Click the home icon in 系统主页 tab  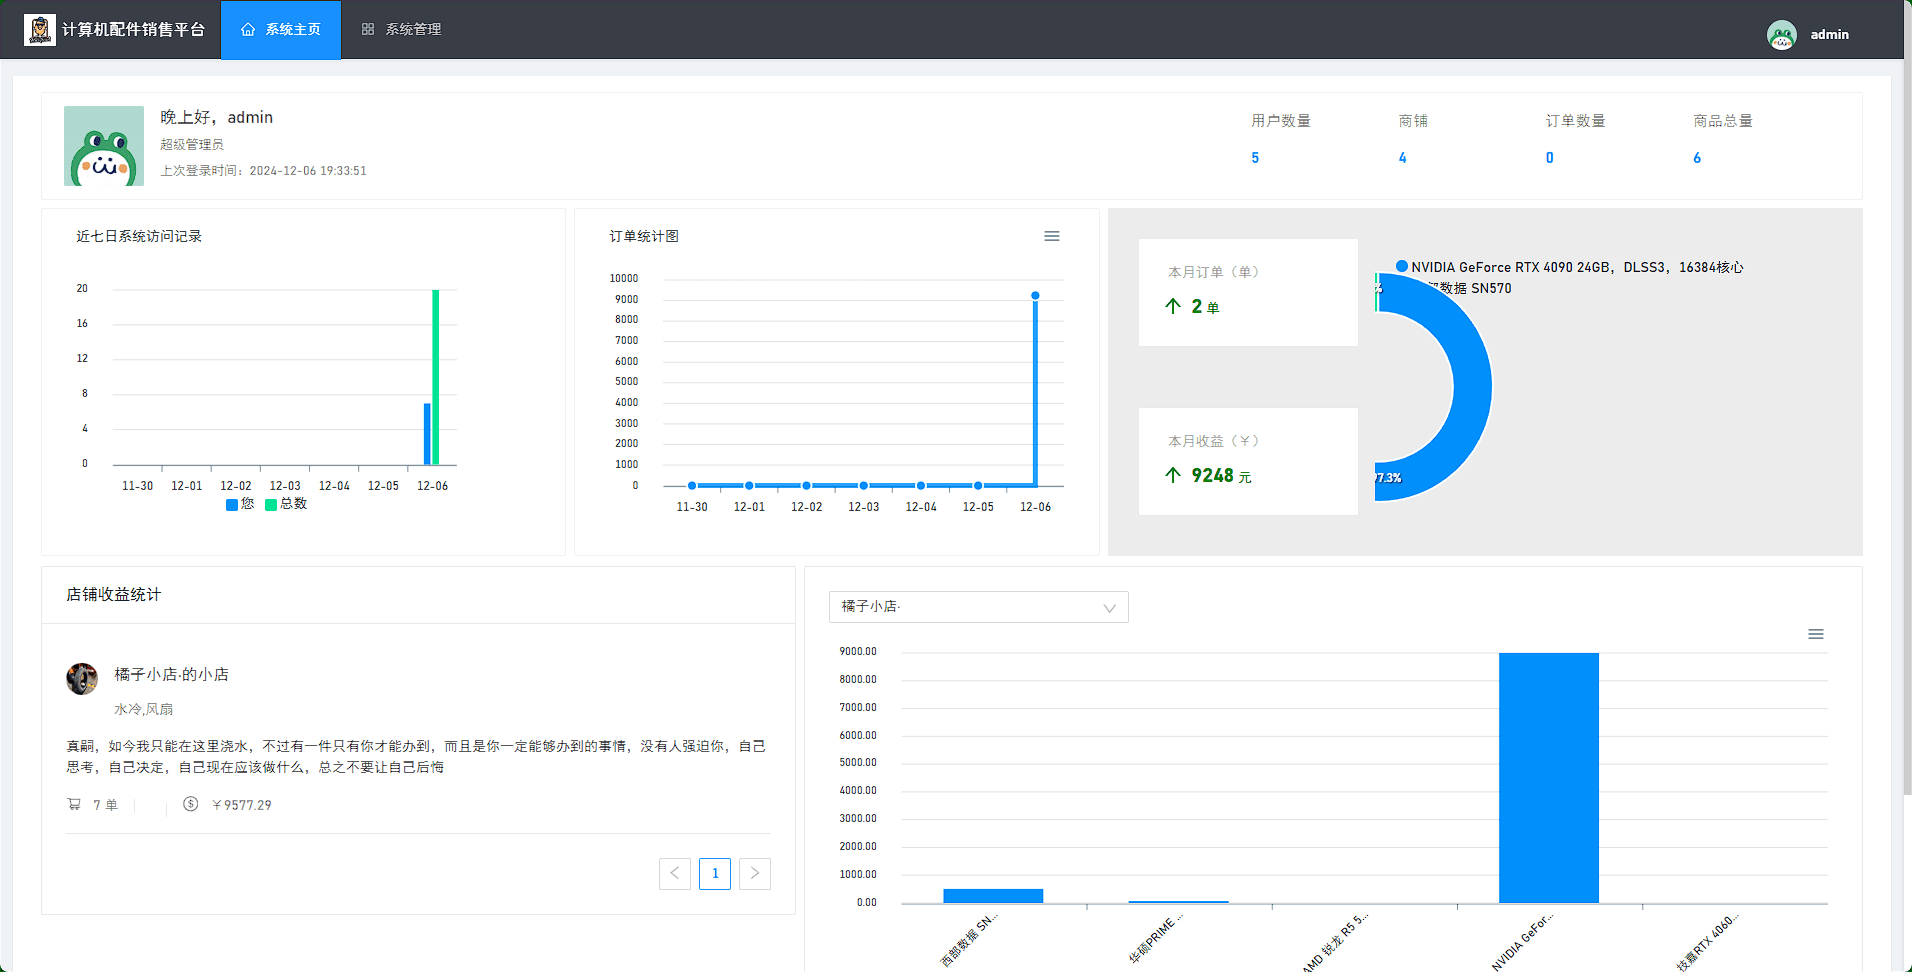click(248, 30)
